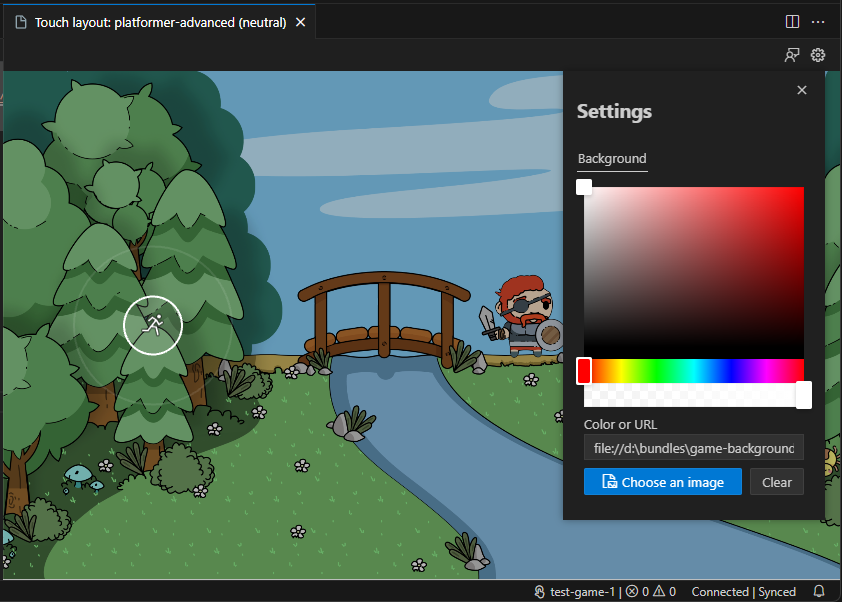
Task: Select the running-figure touch control on the canvas
Action: click(x=153, y=325)
